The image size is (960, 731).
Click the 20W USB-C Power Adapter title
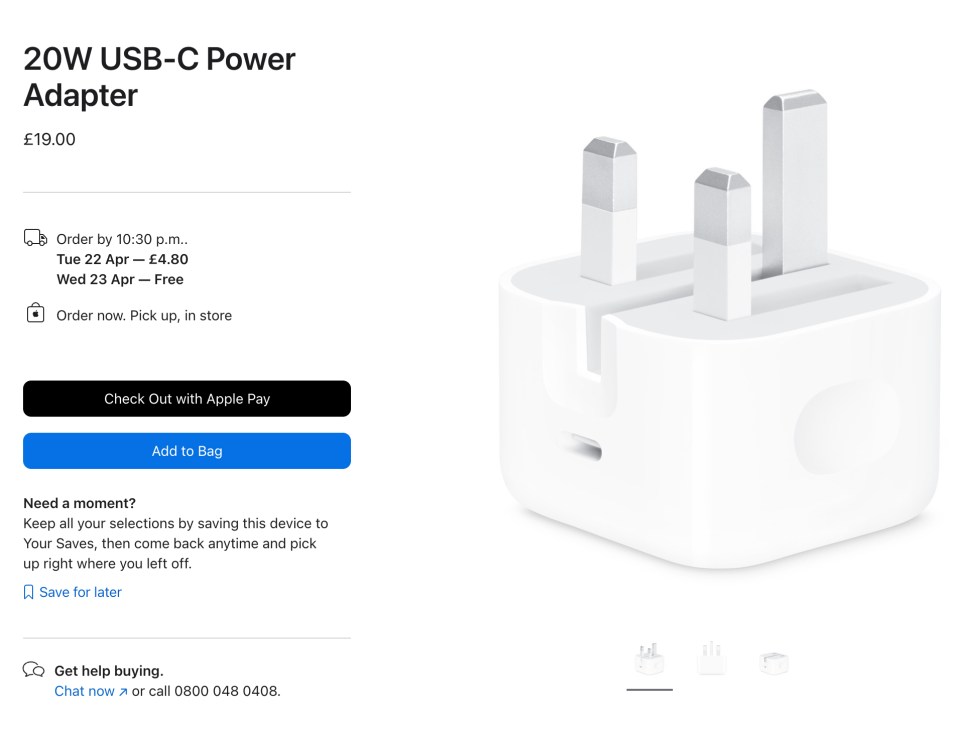(159, 77)
